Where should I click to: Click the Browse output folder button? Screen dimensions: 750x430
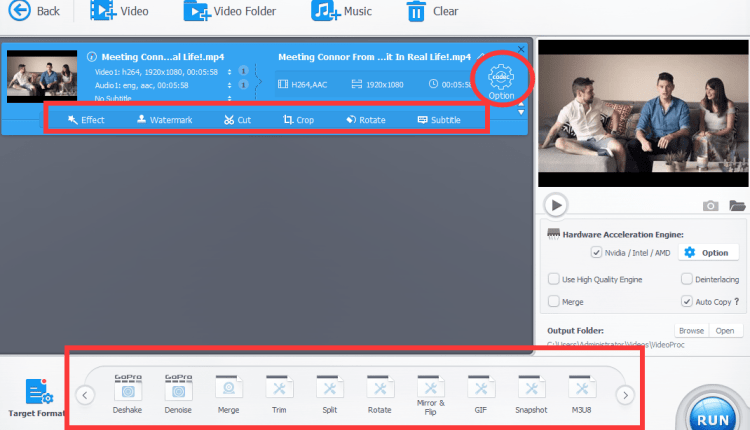point(692,331)
